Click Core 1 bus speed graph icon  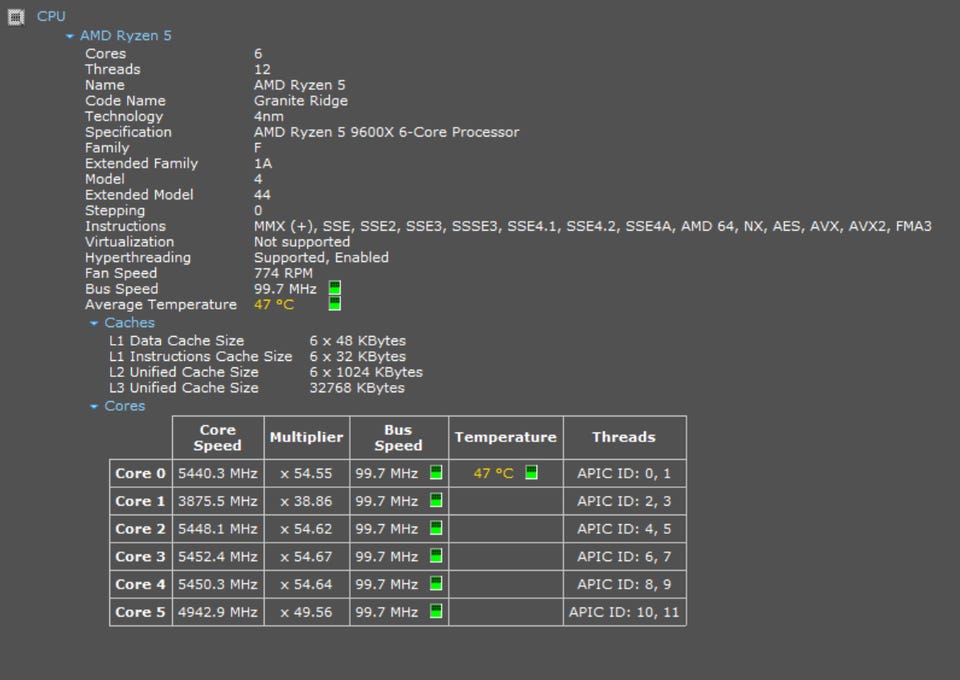pyautogui.click(x=436, y=500)
